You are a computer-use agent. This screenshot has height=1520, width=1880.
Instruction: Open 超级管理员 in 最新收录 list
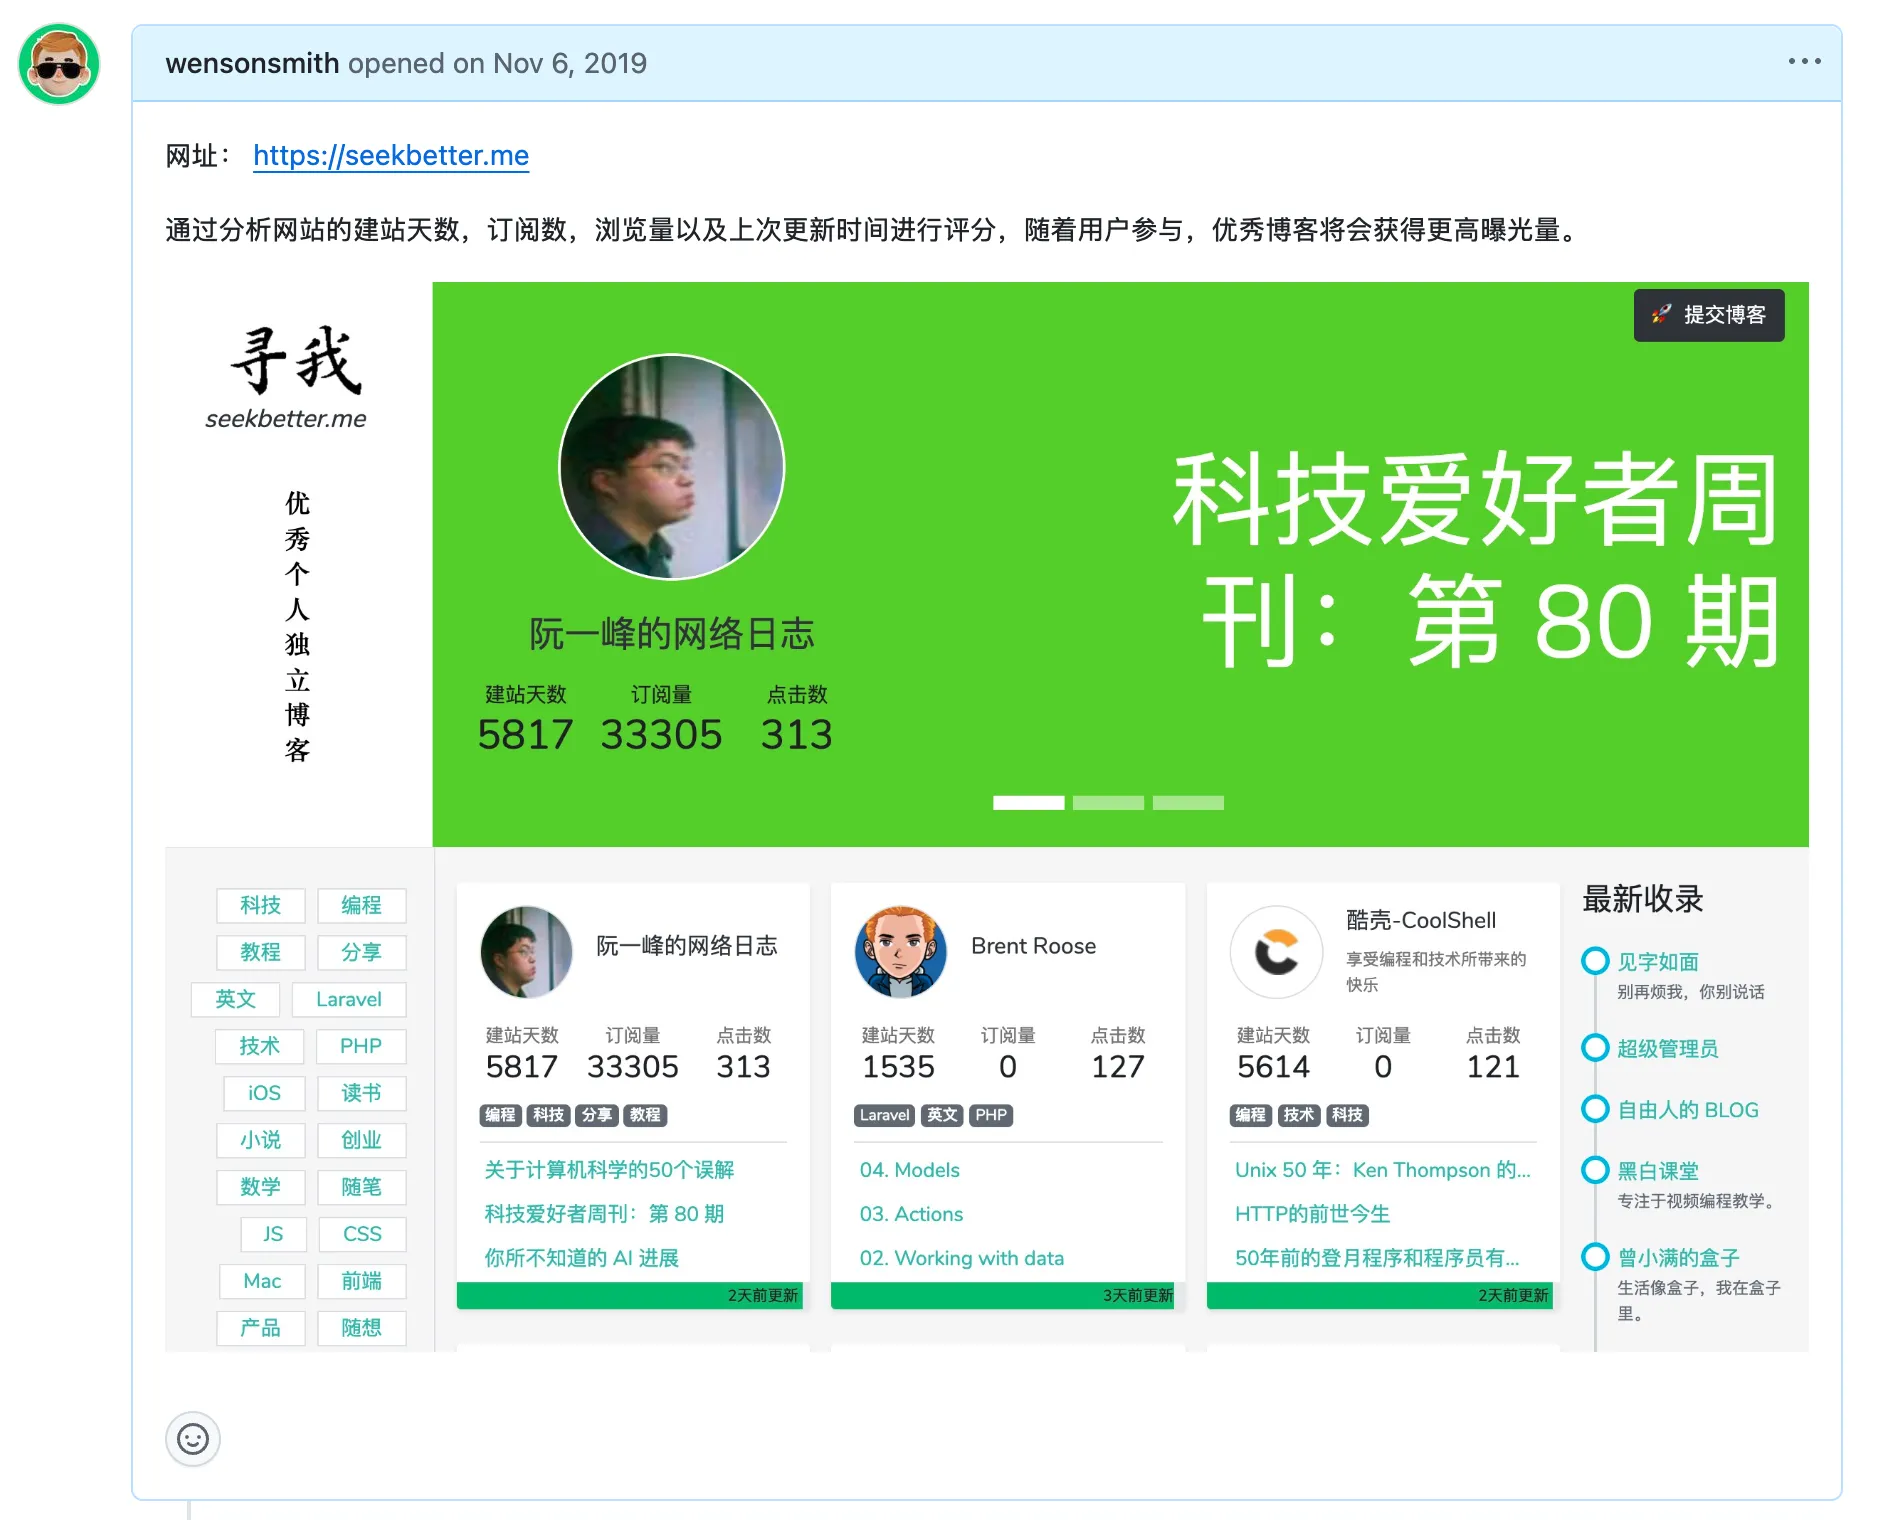pos(1668,1049)
